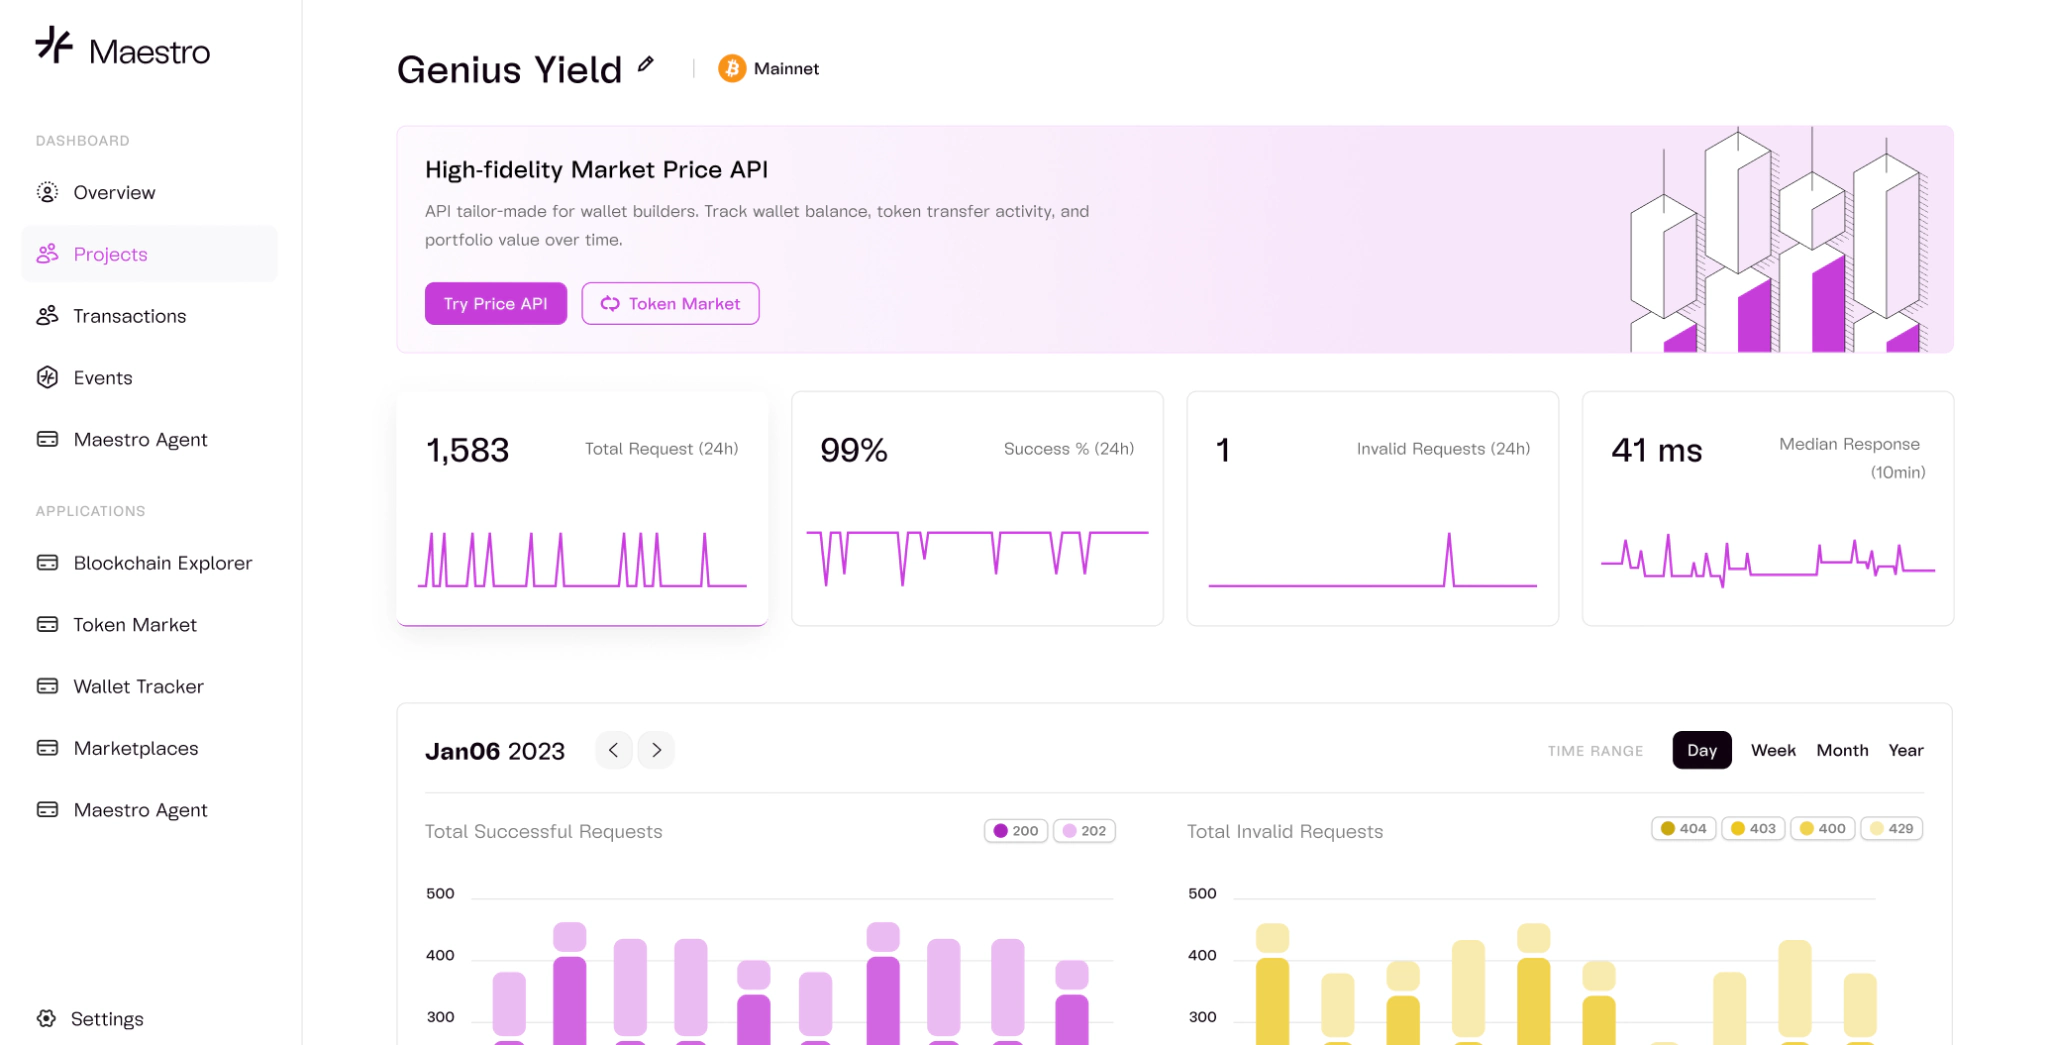Toggle the 200 status legend

[x=1016, y=830]
